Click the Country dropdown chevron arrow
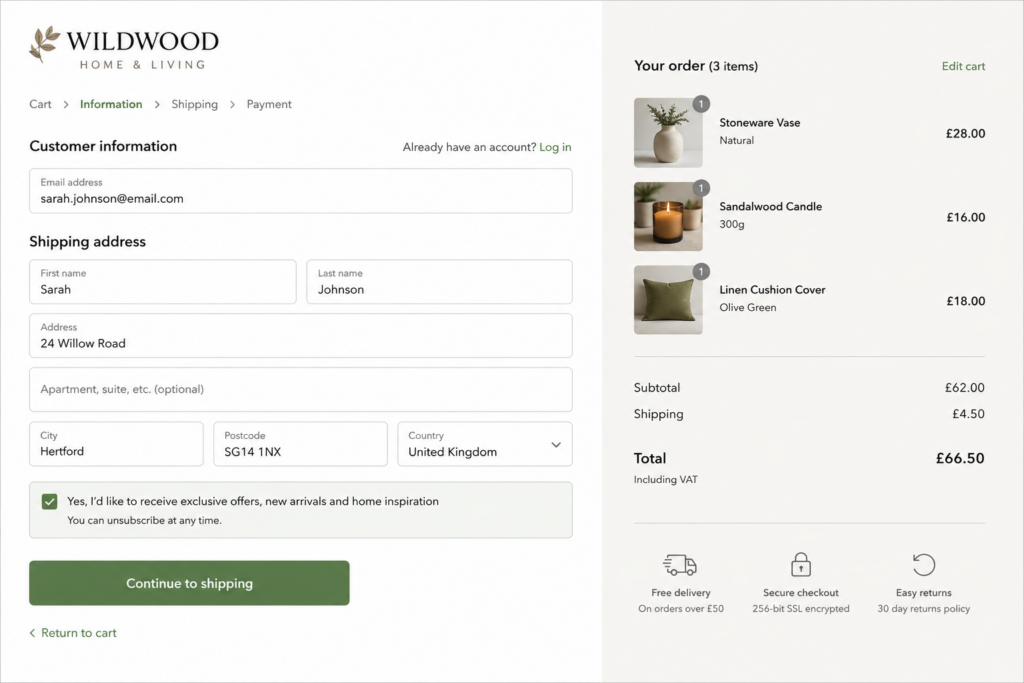The image size is (1024, 683). (x=556, y=445)
